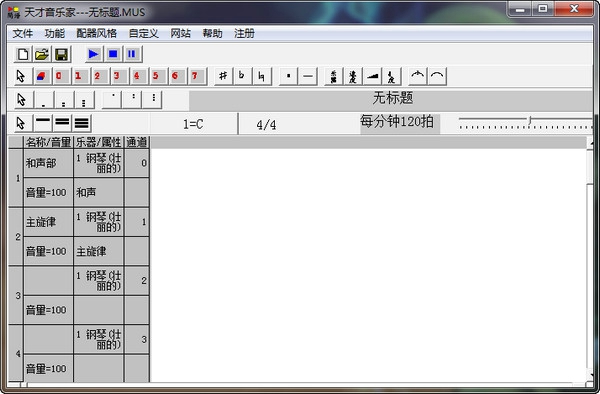Change the key signature 1=C
Screen dimensions: 600x394
(194, 124)
